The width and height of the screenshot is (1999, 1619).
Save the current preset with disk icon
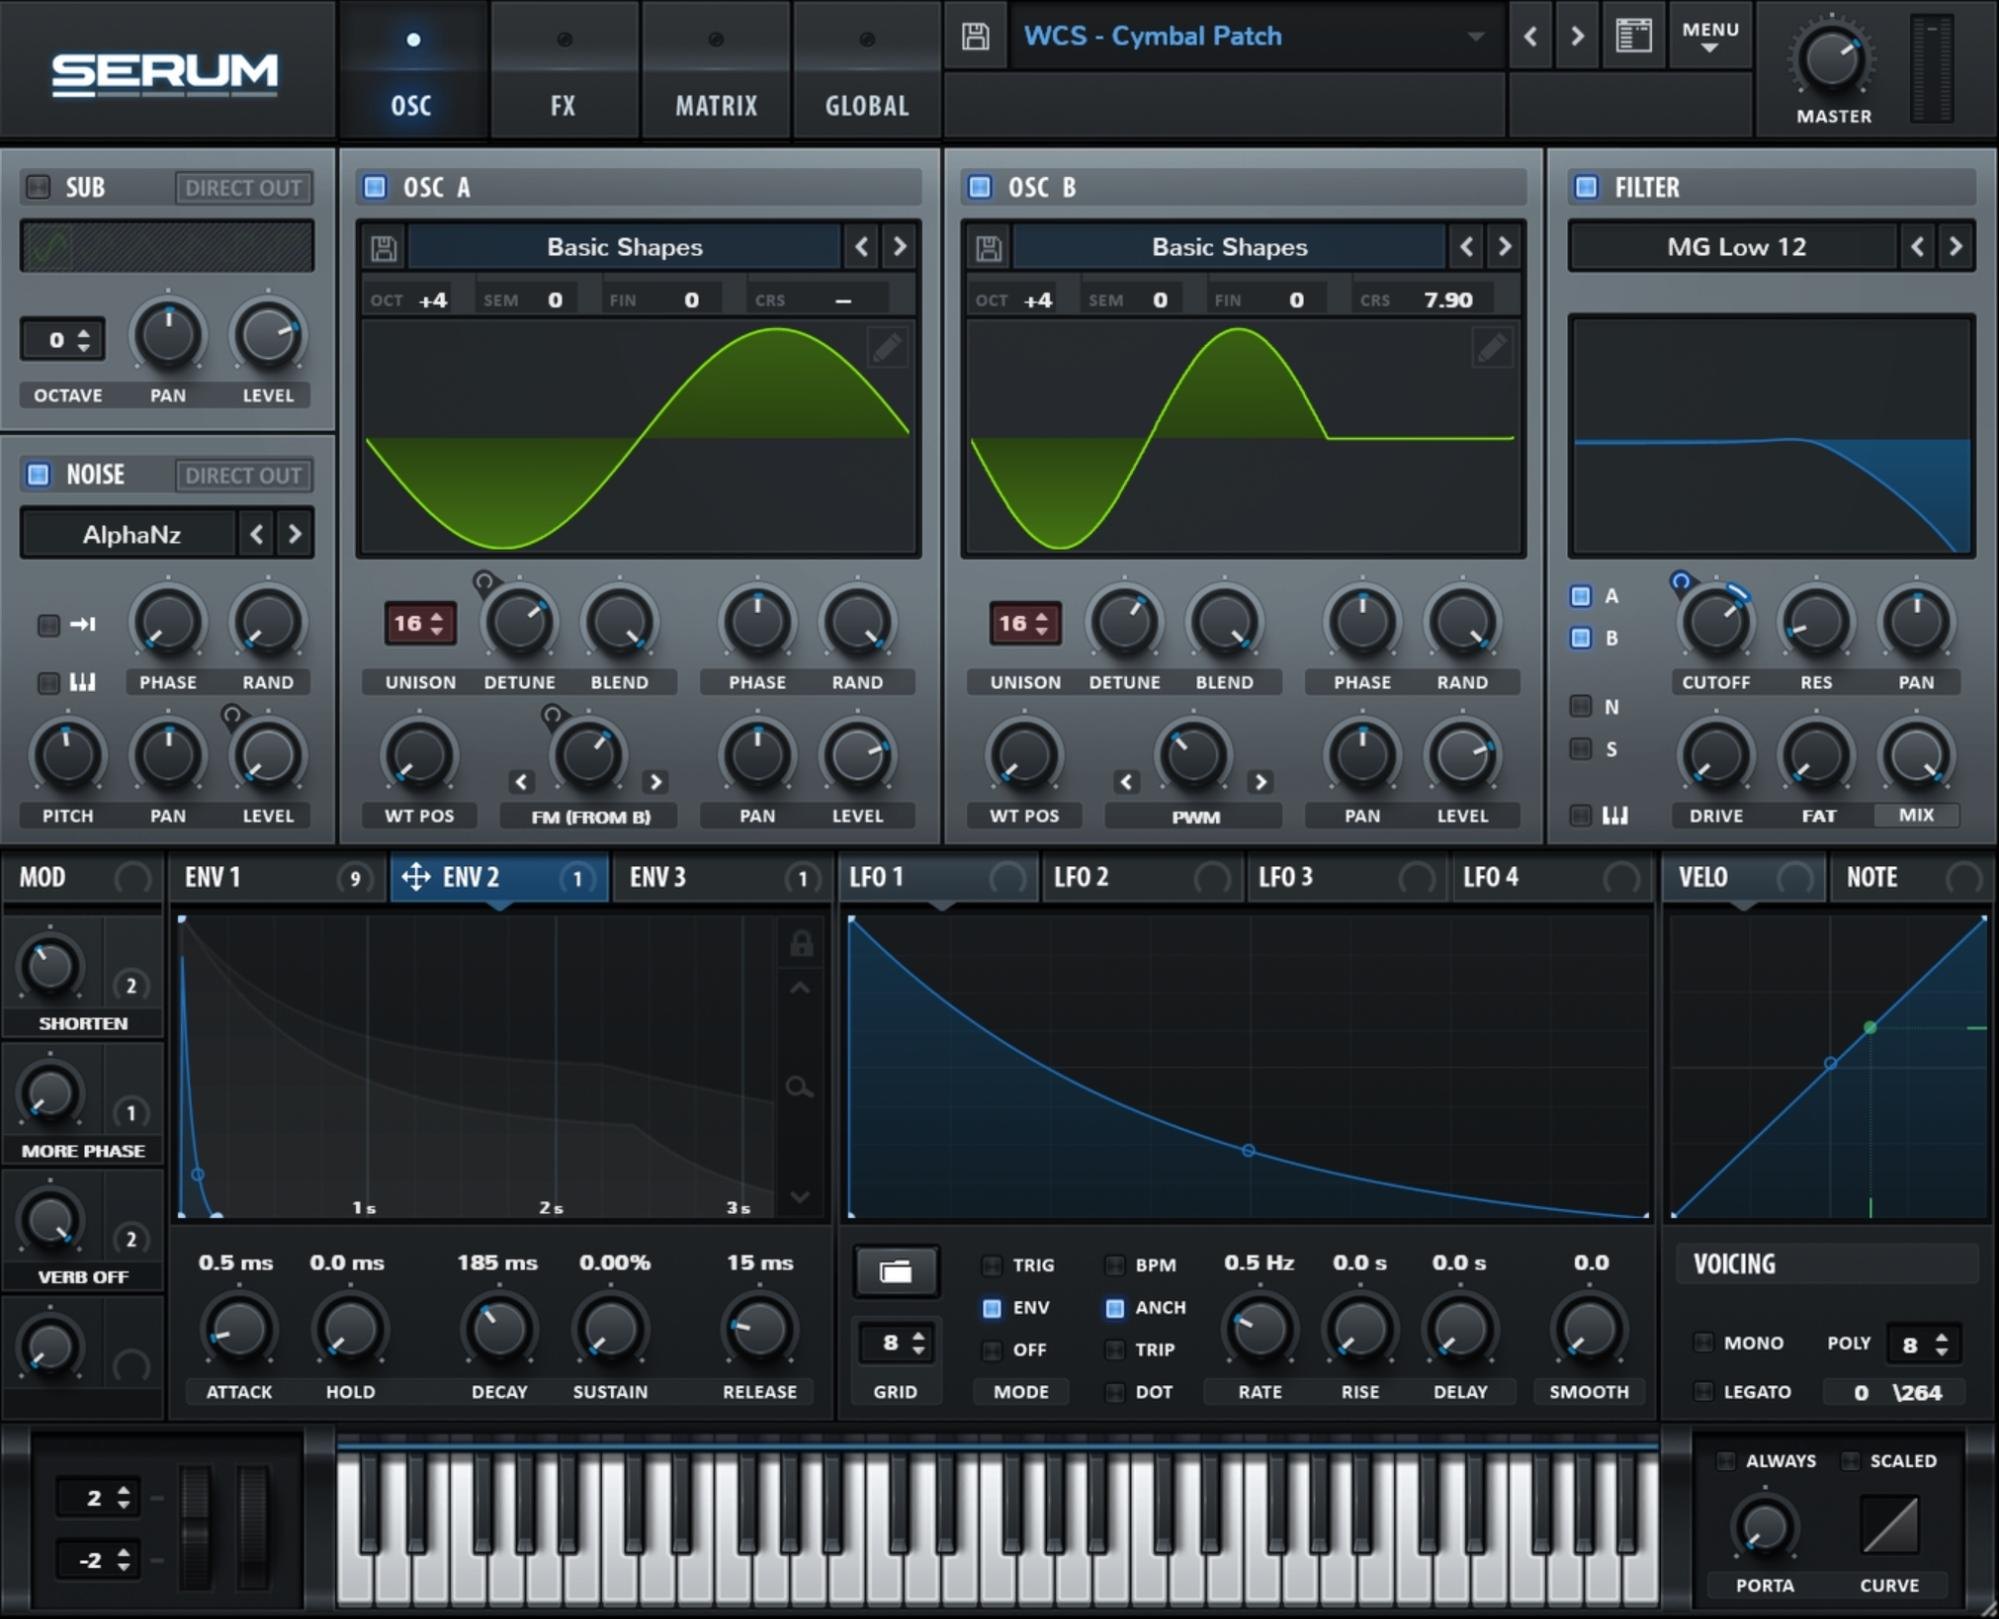(975, 37)
